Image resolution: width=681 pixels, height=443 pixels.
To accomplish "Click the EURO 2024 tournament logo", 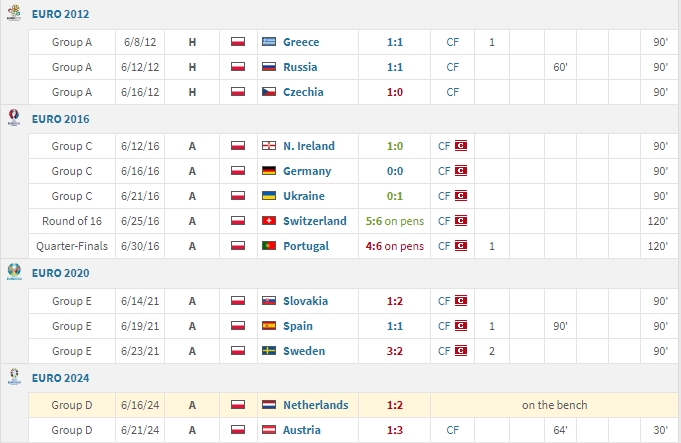I will [14, 377].
